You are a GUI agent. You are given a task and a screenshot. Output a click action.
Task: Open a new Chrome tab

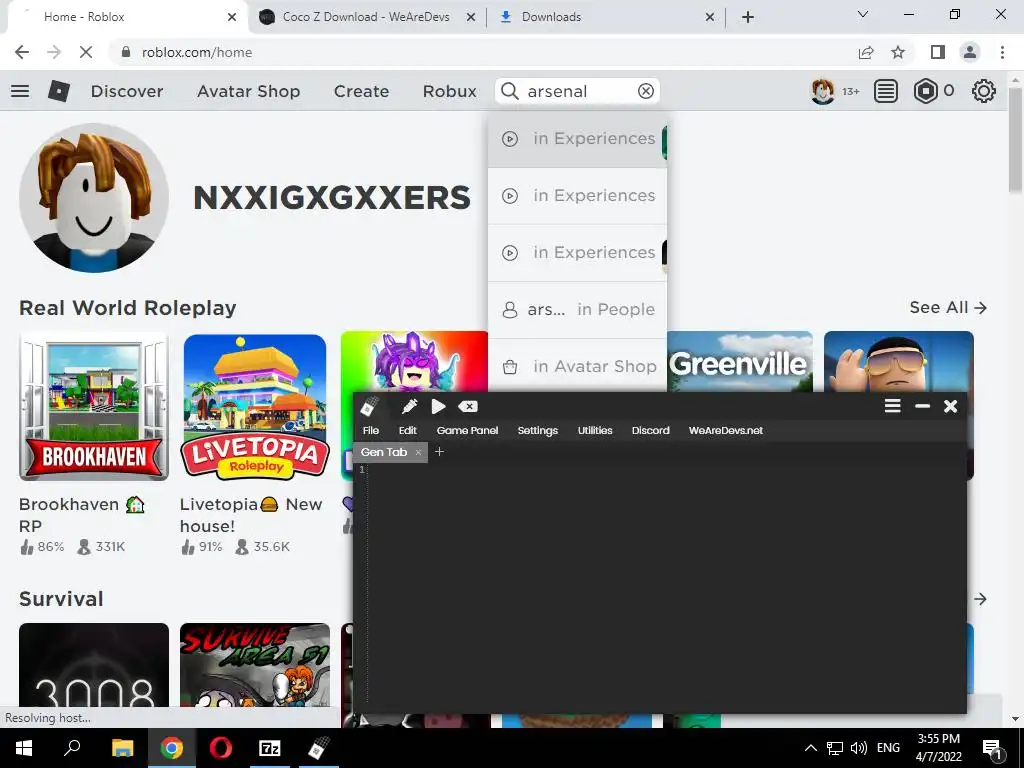748,17
